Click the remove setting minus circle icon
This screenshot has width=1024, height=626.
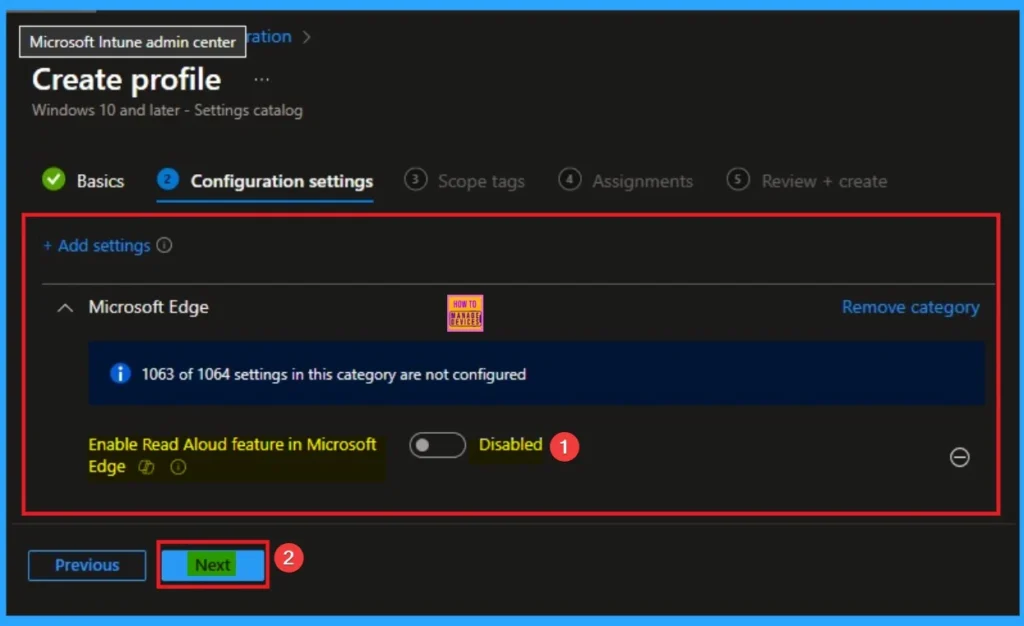959,457
